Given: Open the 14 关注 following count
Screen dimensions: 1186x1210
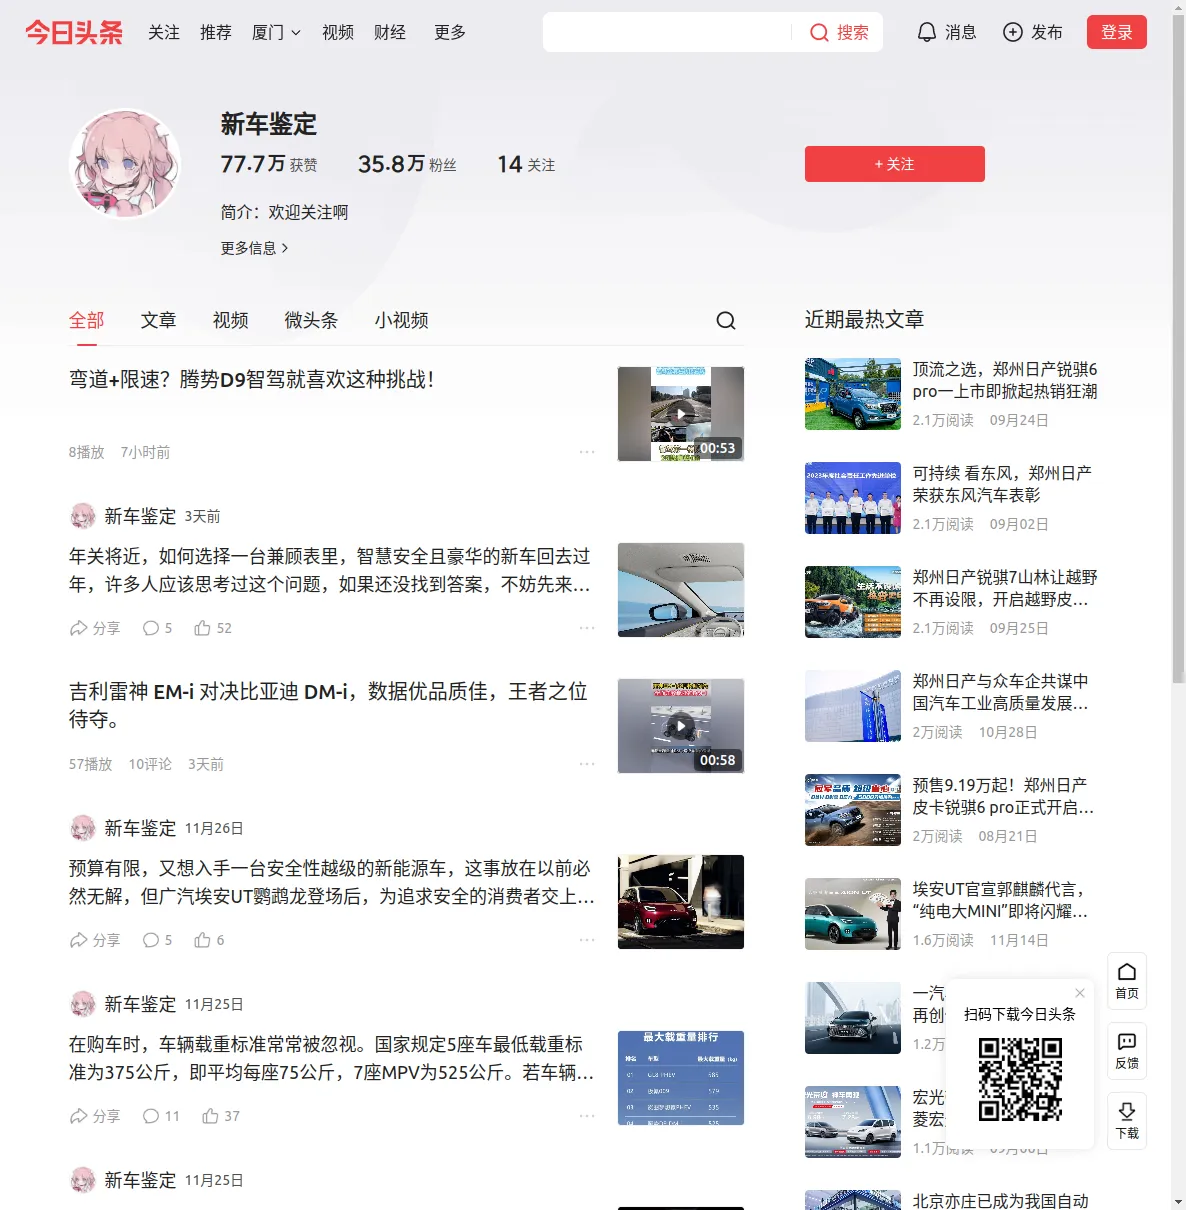Looking at the screenshot, I should [526, 164].
